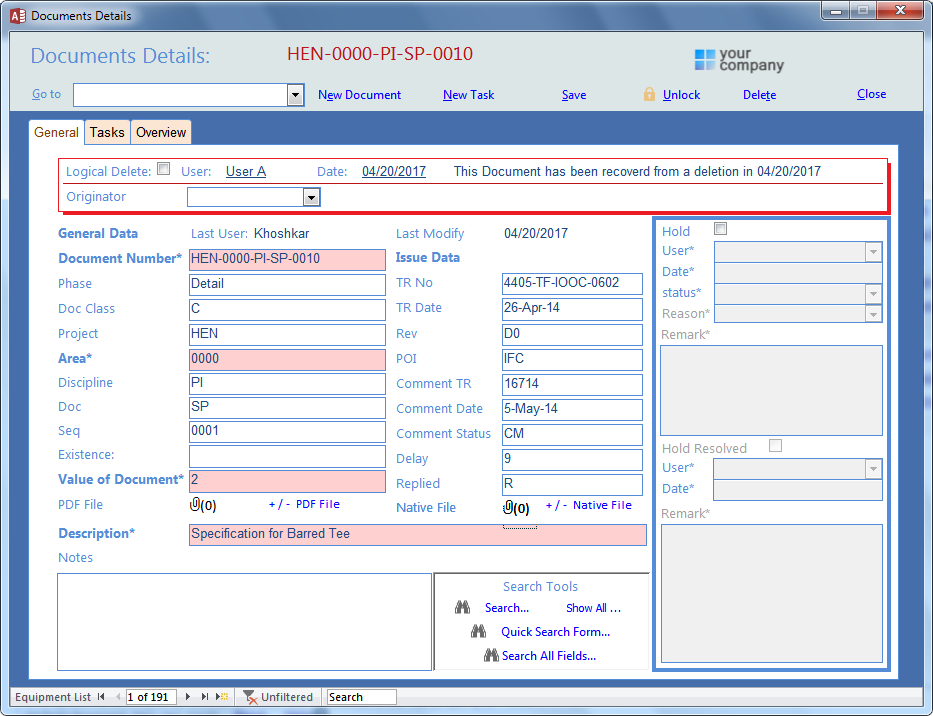The height and width of the screenshot is (716, 933).
Task: Click the Discipline field showing PI
Action: pyautogui.click(x=287, y=383)
